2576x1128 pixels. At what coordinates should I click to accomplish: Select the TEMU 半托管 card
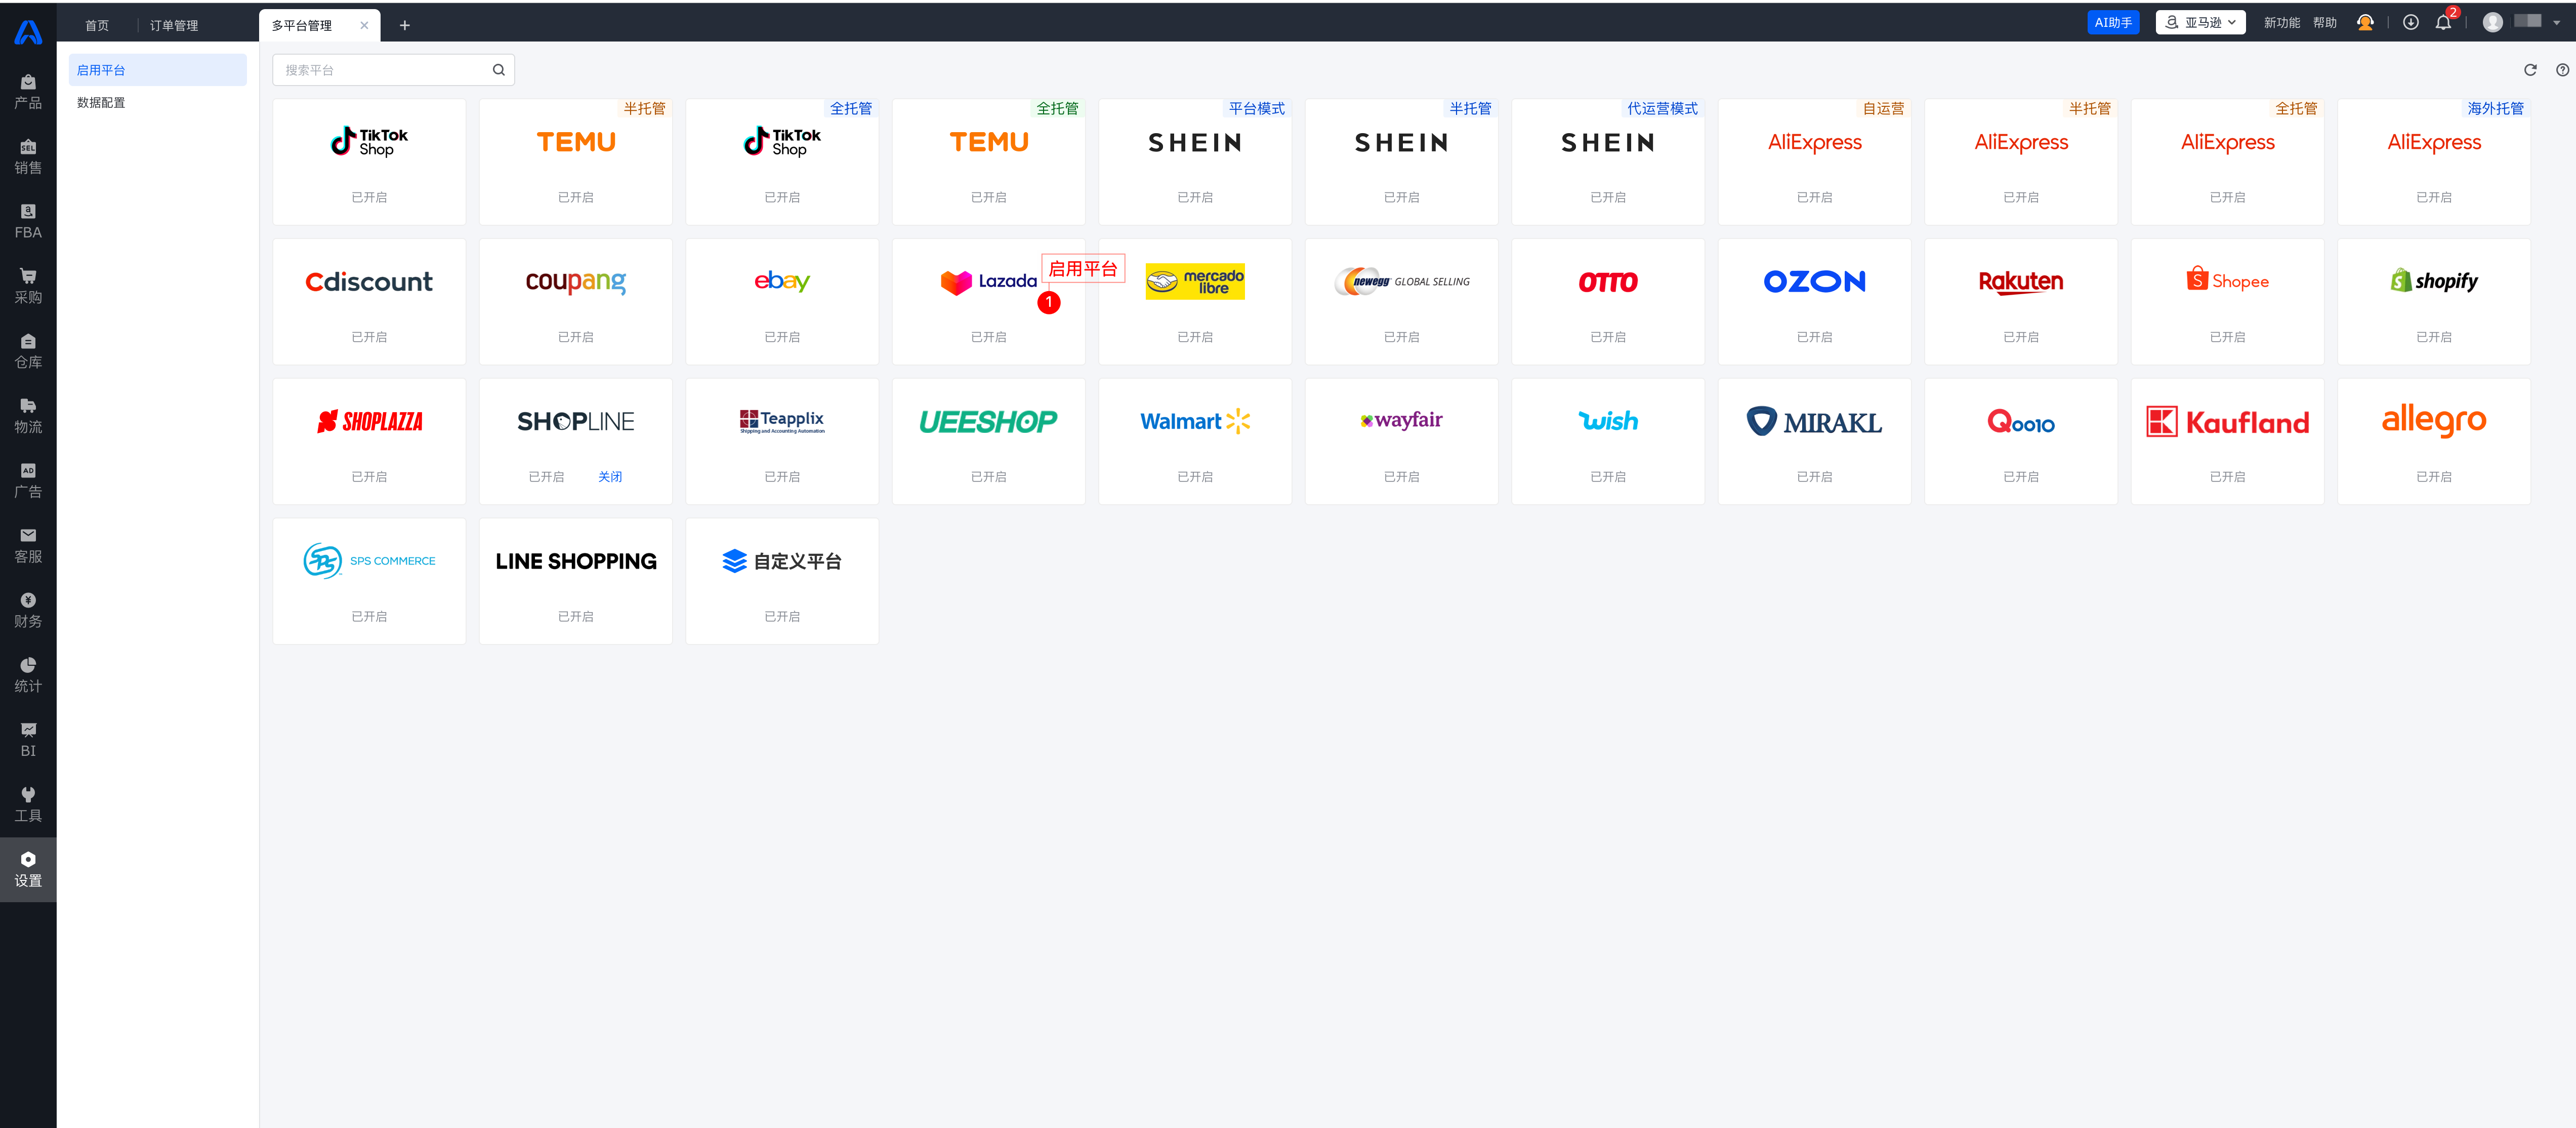pos(575,162)
